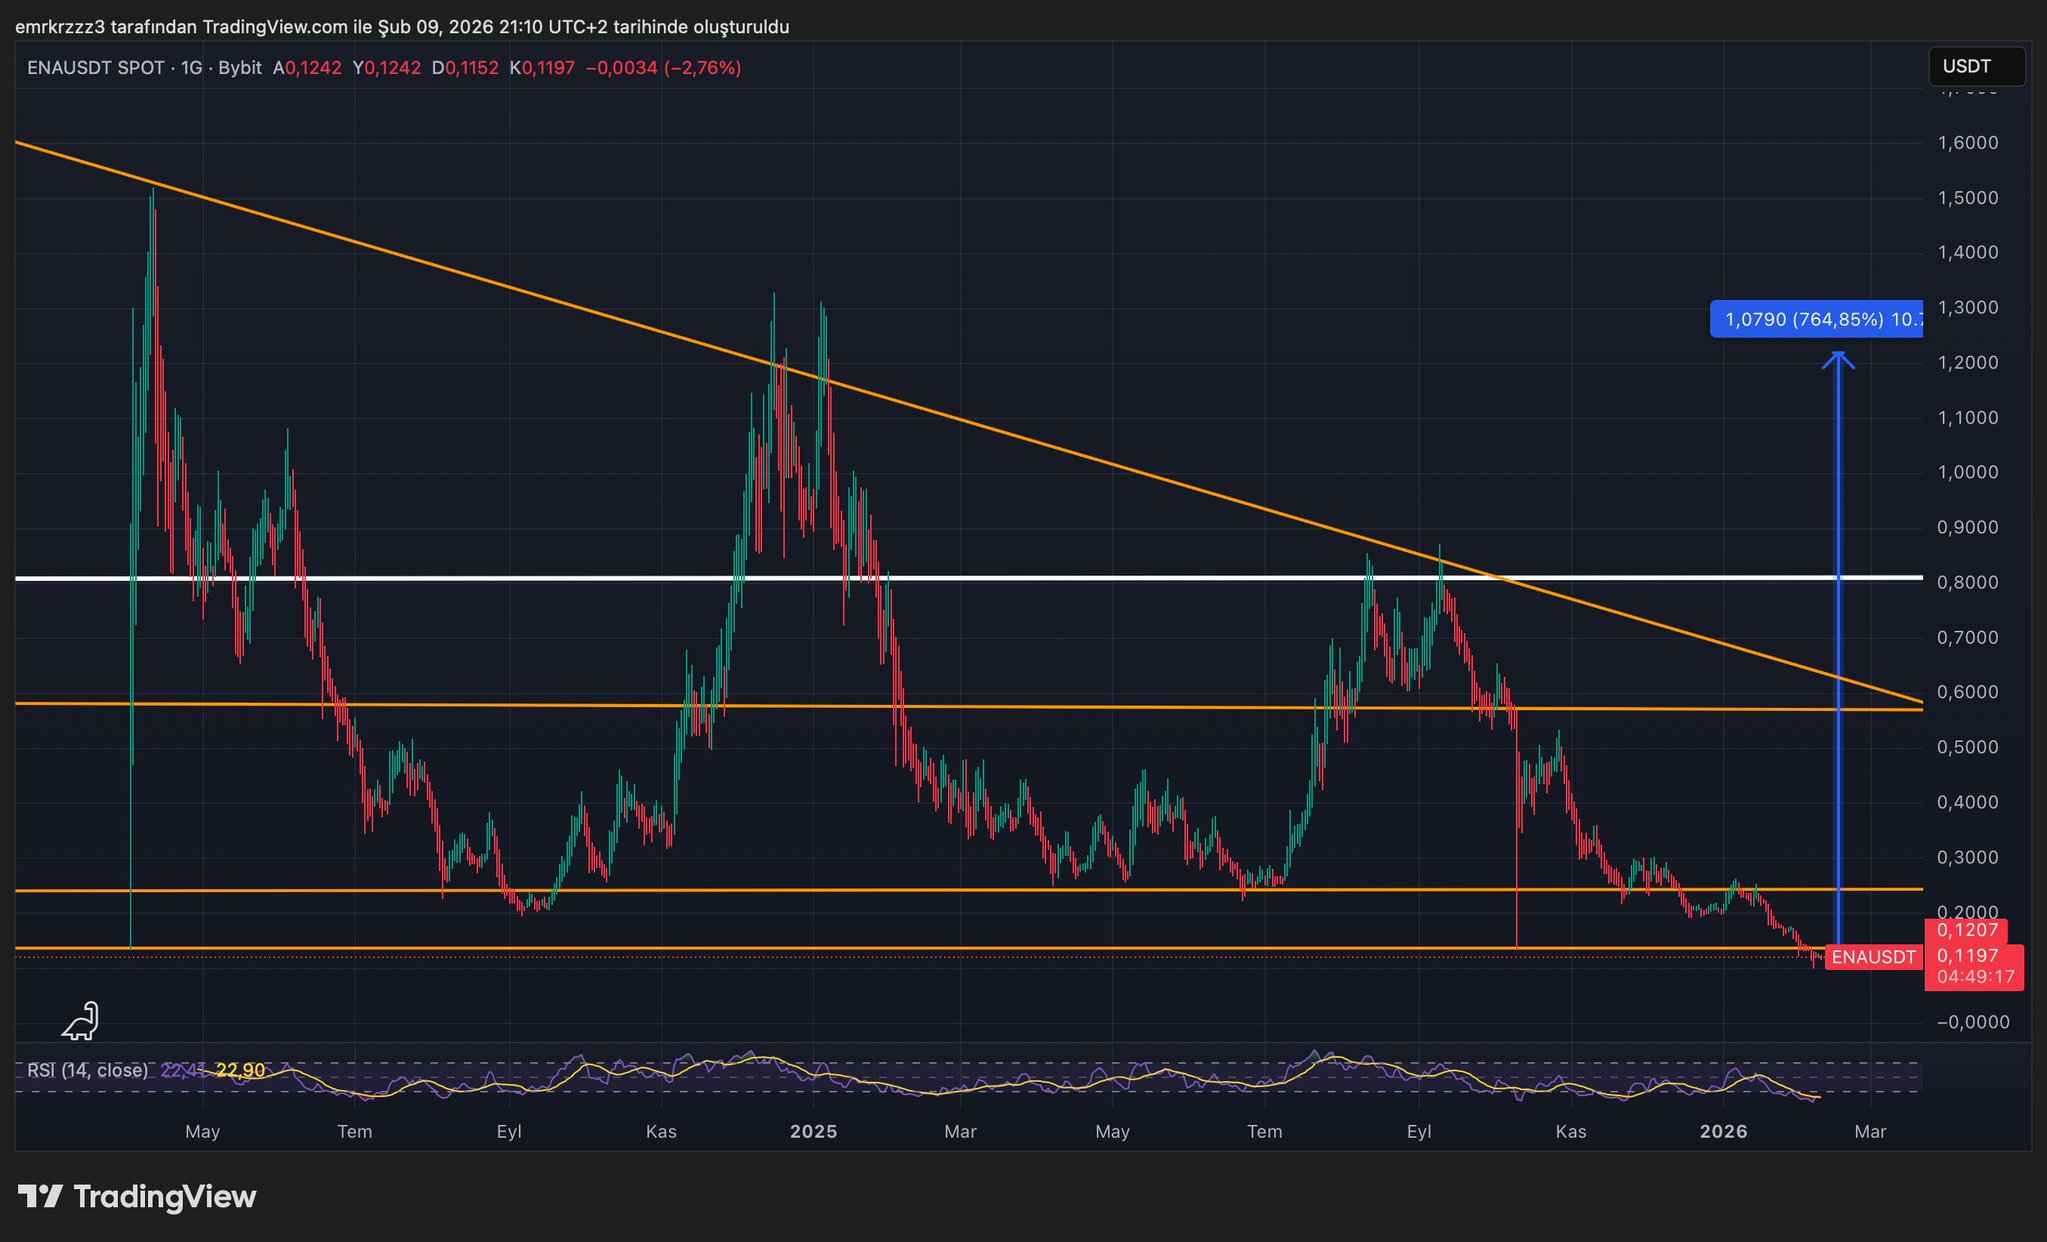2047x1242 pixels.
Task: Click the red 0,1207 price label
Action: 1966,930
